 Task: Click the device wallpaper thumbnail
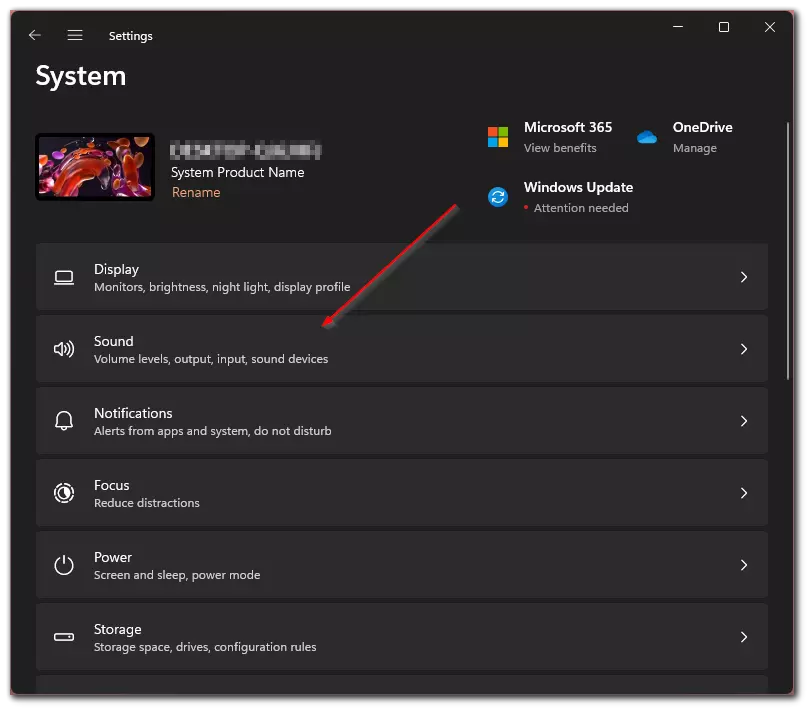click(94, 164)
